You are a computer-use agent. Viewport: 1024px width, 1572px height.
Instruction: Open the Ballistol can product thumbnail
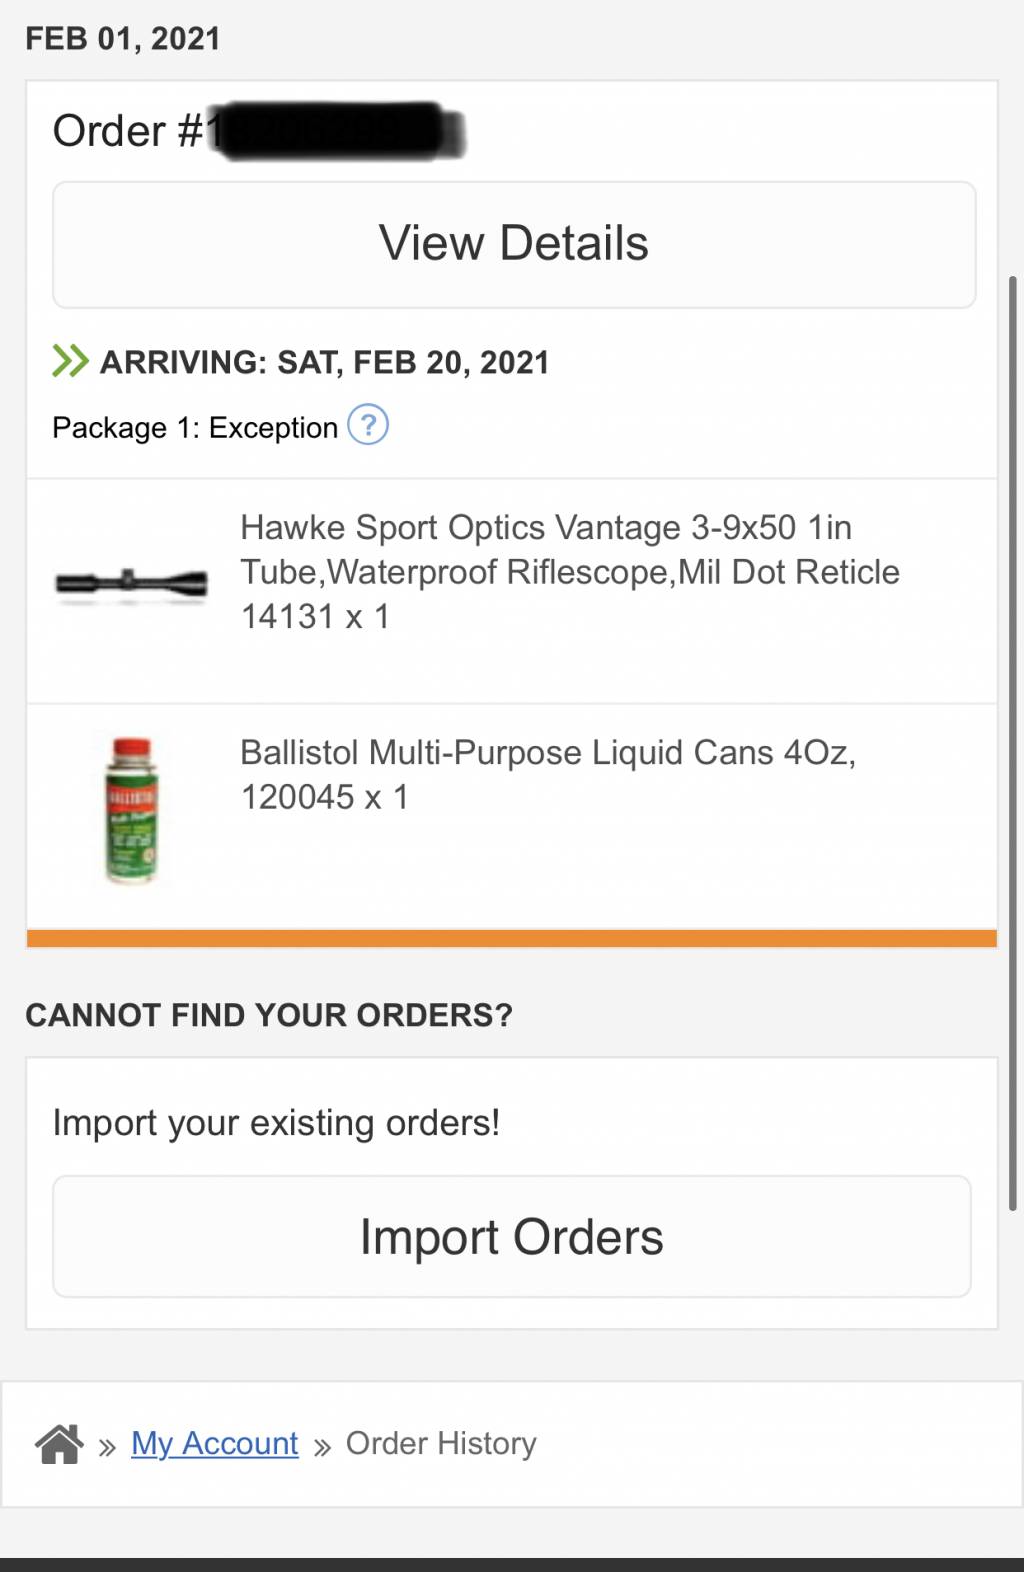click(x=131, y=810)
